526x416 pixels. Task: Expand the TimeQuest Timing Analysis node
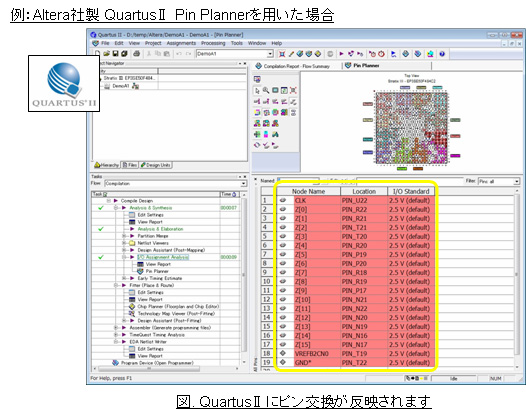coord(116,334)
